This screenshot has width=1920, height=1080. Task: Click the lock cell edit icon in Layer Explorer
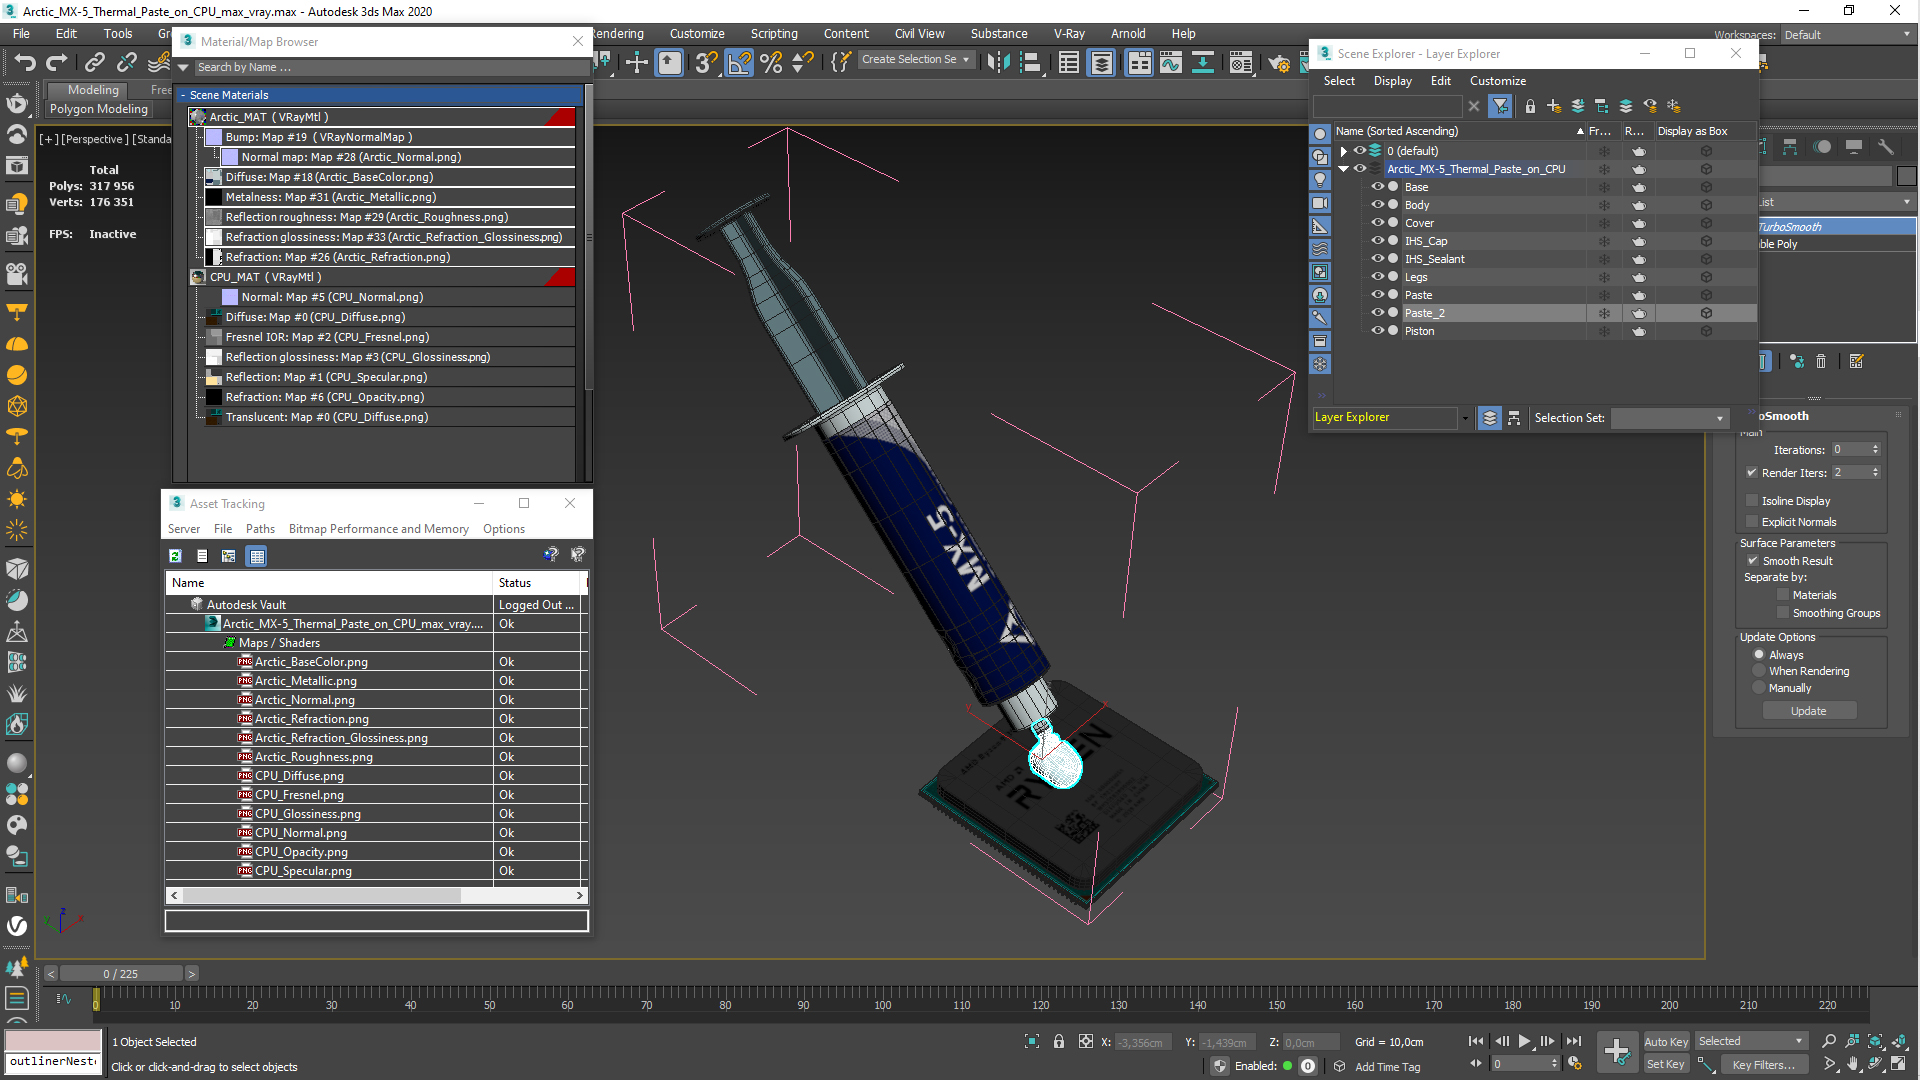click(1530, 106)
